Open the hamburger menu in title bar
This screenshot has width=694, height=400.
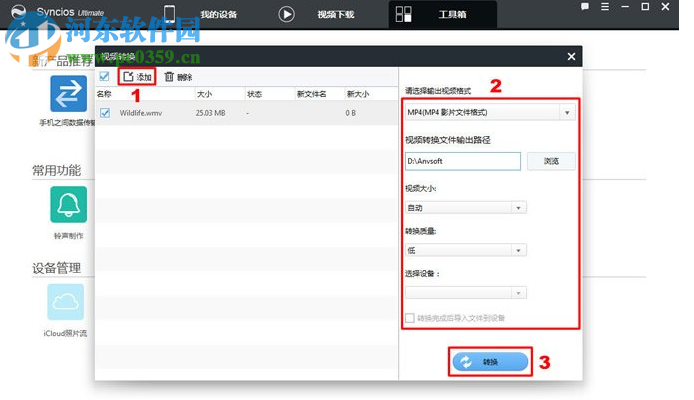[x=605, y=7]
